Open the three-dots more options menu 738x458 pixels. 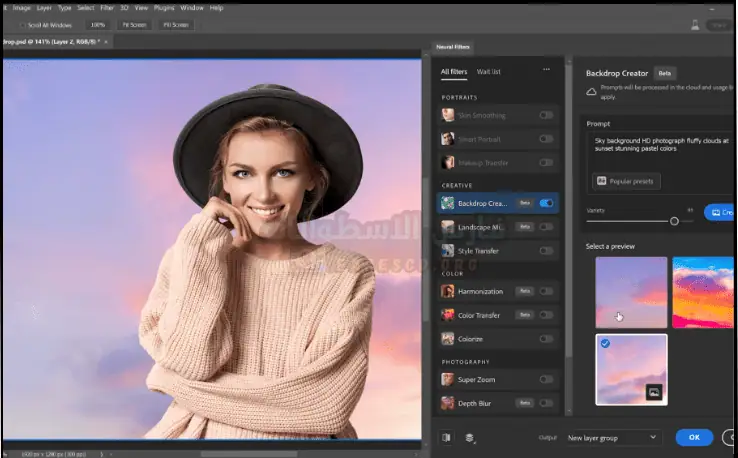[546, 70]
